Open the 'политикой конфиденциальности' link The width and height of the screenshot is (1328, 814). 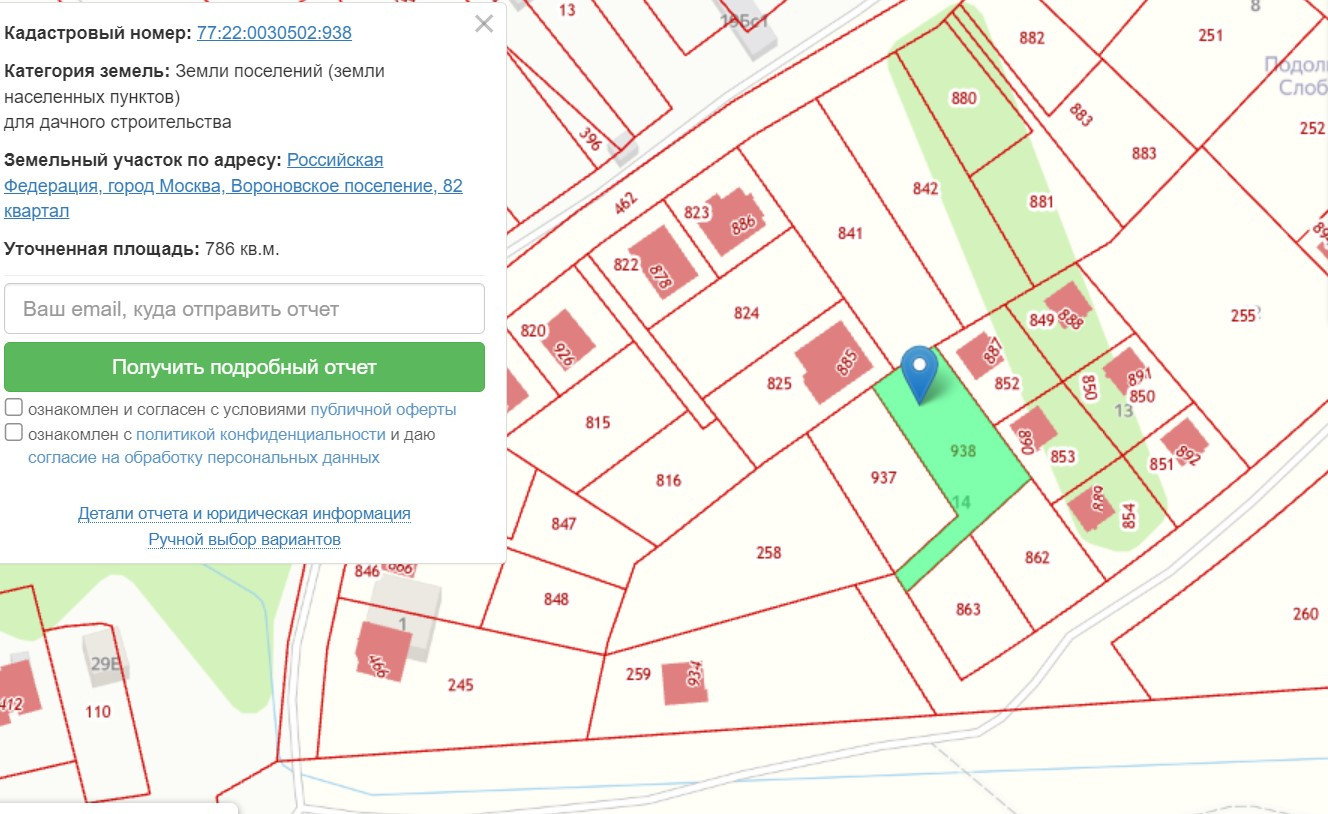click(x=260, y=434)
